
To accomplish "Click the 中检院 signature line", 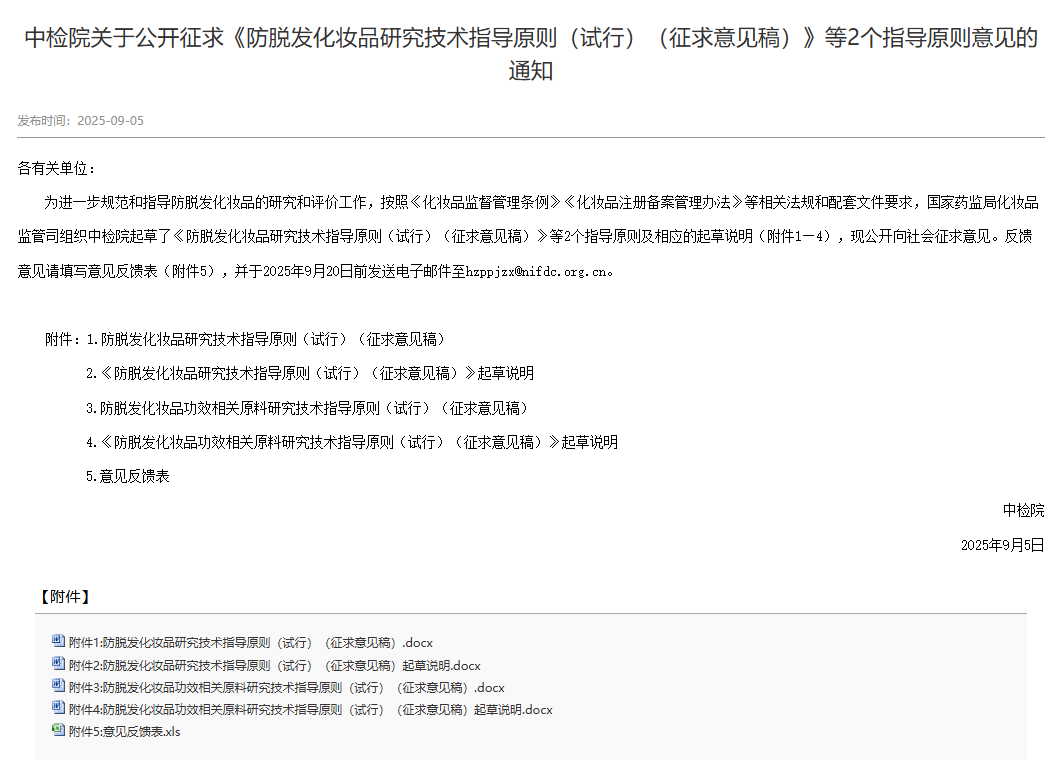I will tap(1023, 510).
